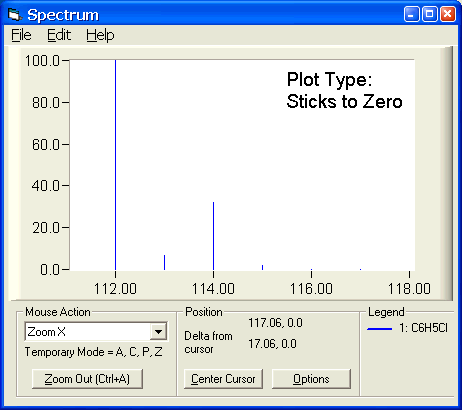The height and width of the screenshot is (410, 462).
Task: Expand the Mouse Action dropdown arrow
Action: click(x=158, y=332)
